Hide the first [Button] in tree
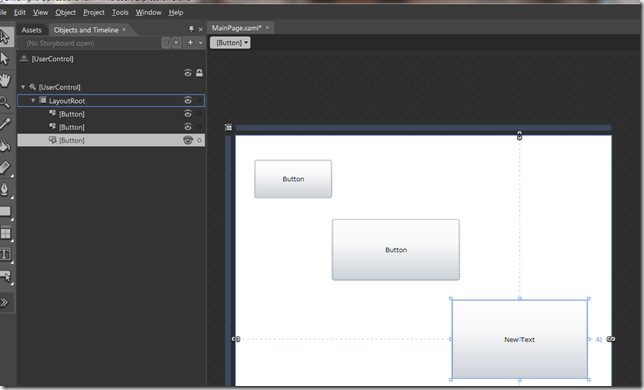The image size is (644, 390). 188,114
